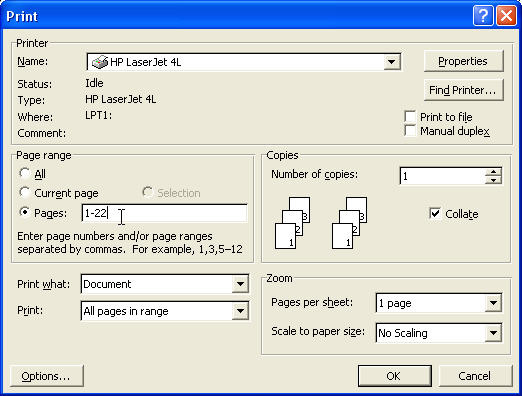Increase number of copies with up arrow
The height and width of the screenshot is (396, 522).
493,172
